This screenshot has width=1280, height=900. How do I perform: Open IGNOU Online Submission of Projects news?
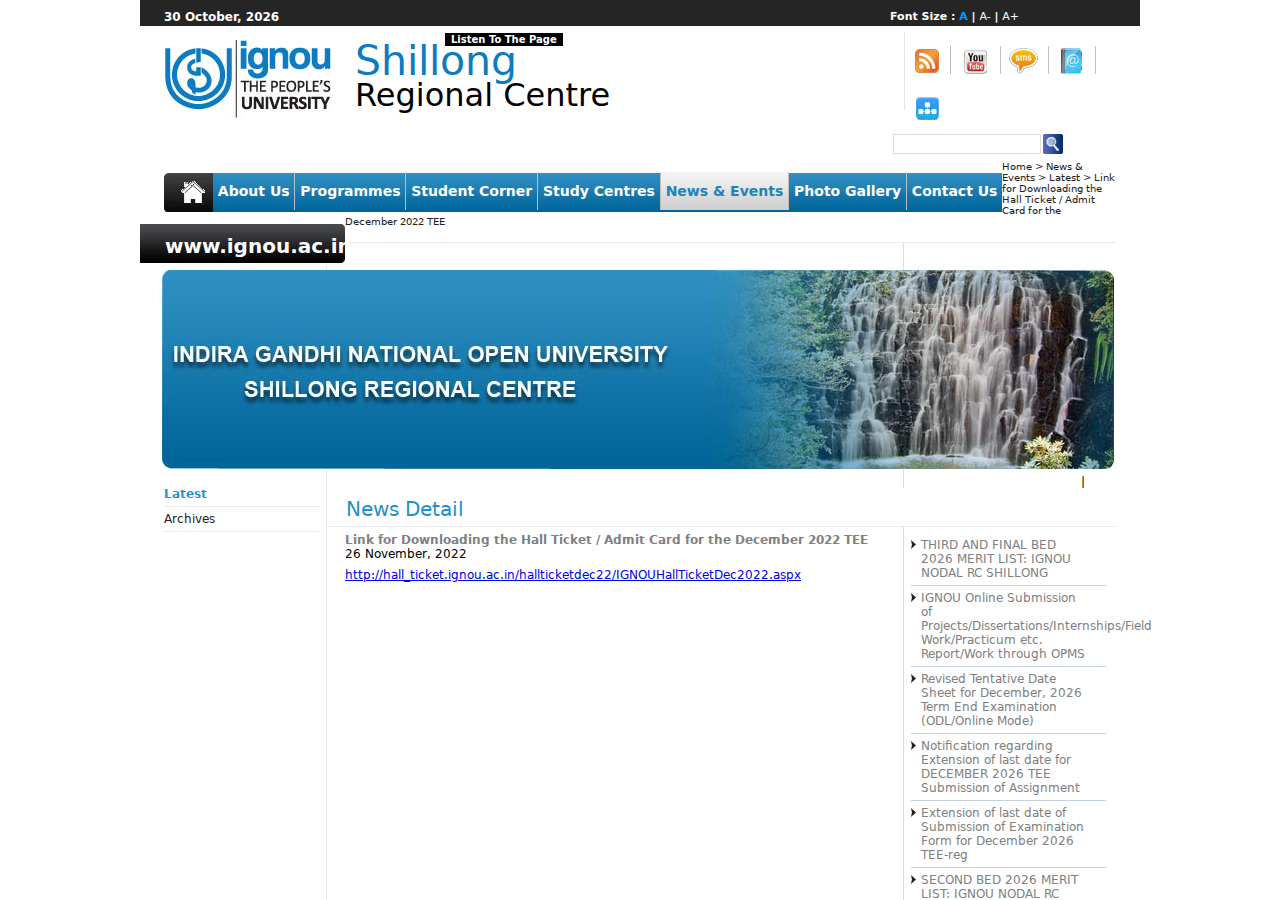1036,626
